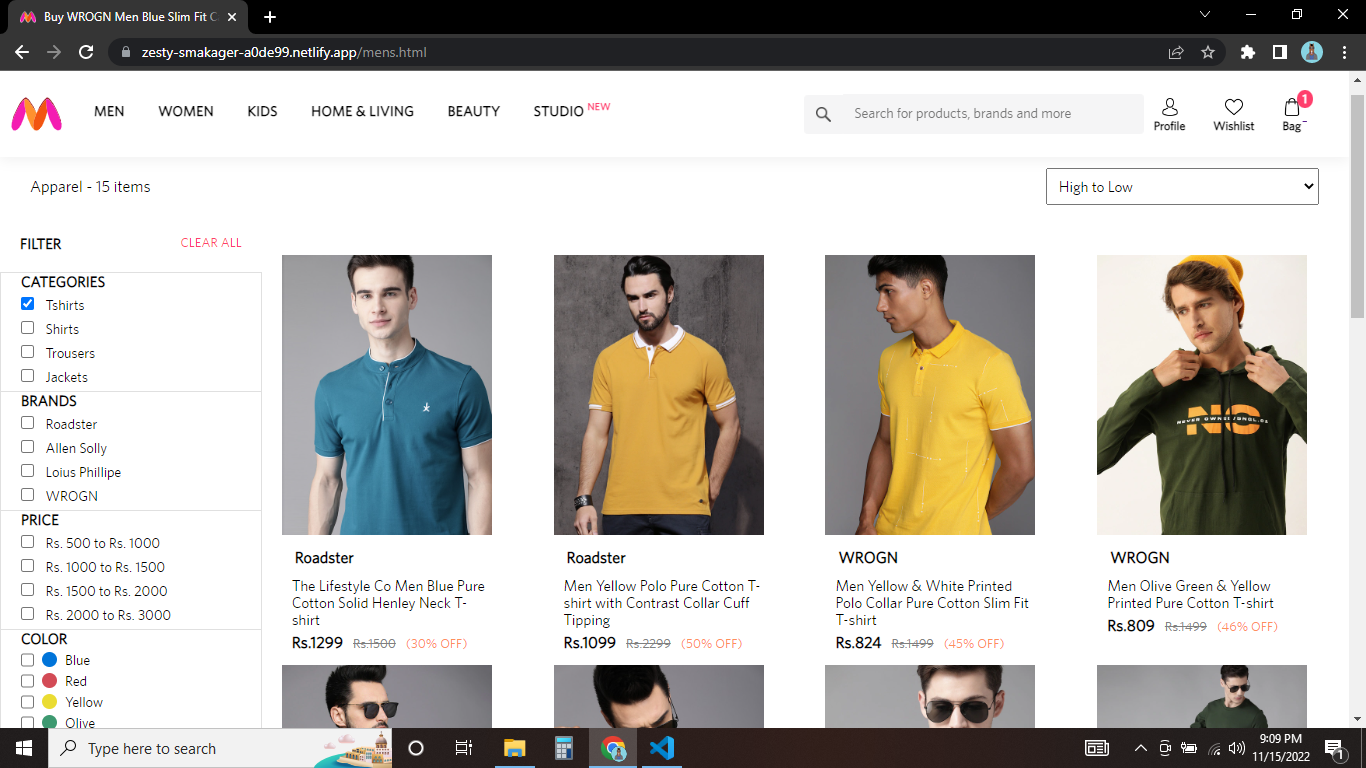Check Rs. 2000 to Rs. 3000 price filter
The image size is (1366, 768).
pyautogui.click(x=28, y=614)
